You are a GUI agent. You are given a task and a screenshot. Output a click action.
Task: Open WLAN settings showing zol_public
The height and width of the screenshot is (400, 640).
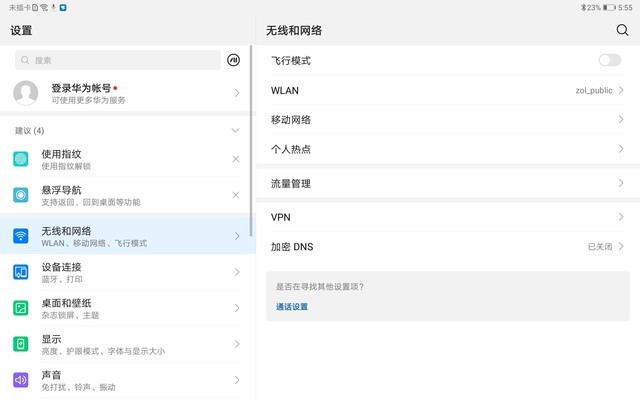point(447,90)
